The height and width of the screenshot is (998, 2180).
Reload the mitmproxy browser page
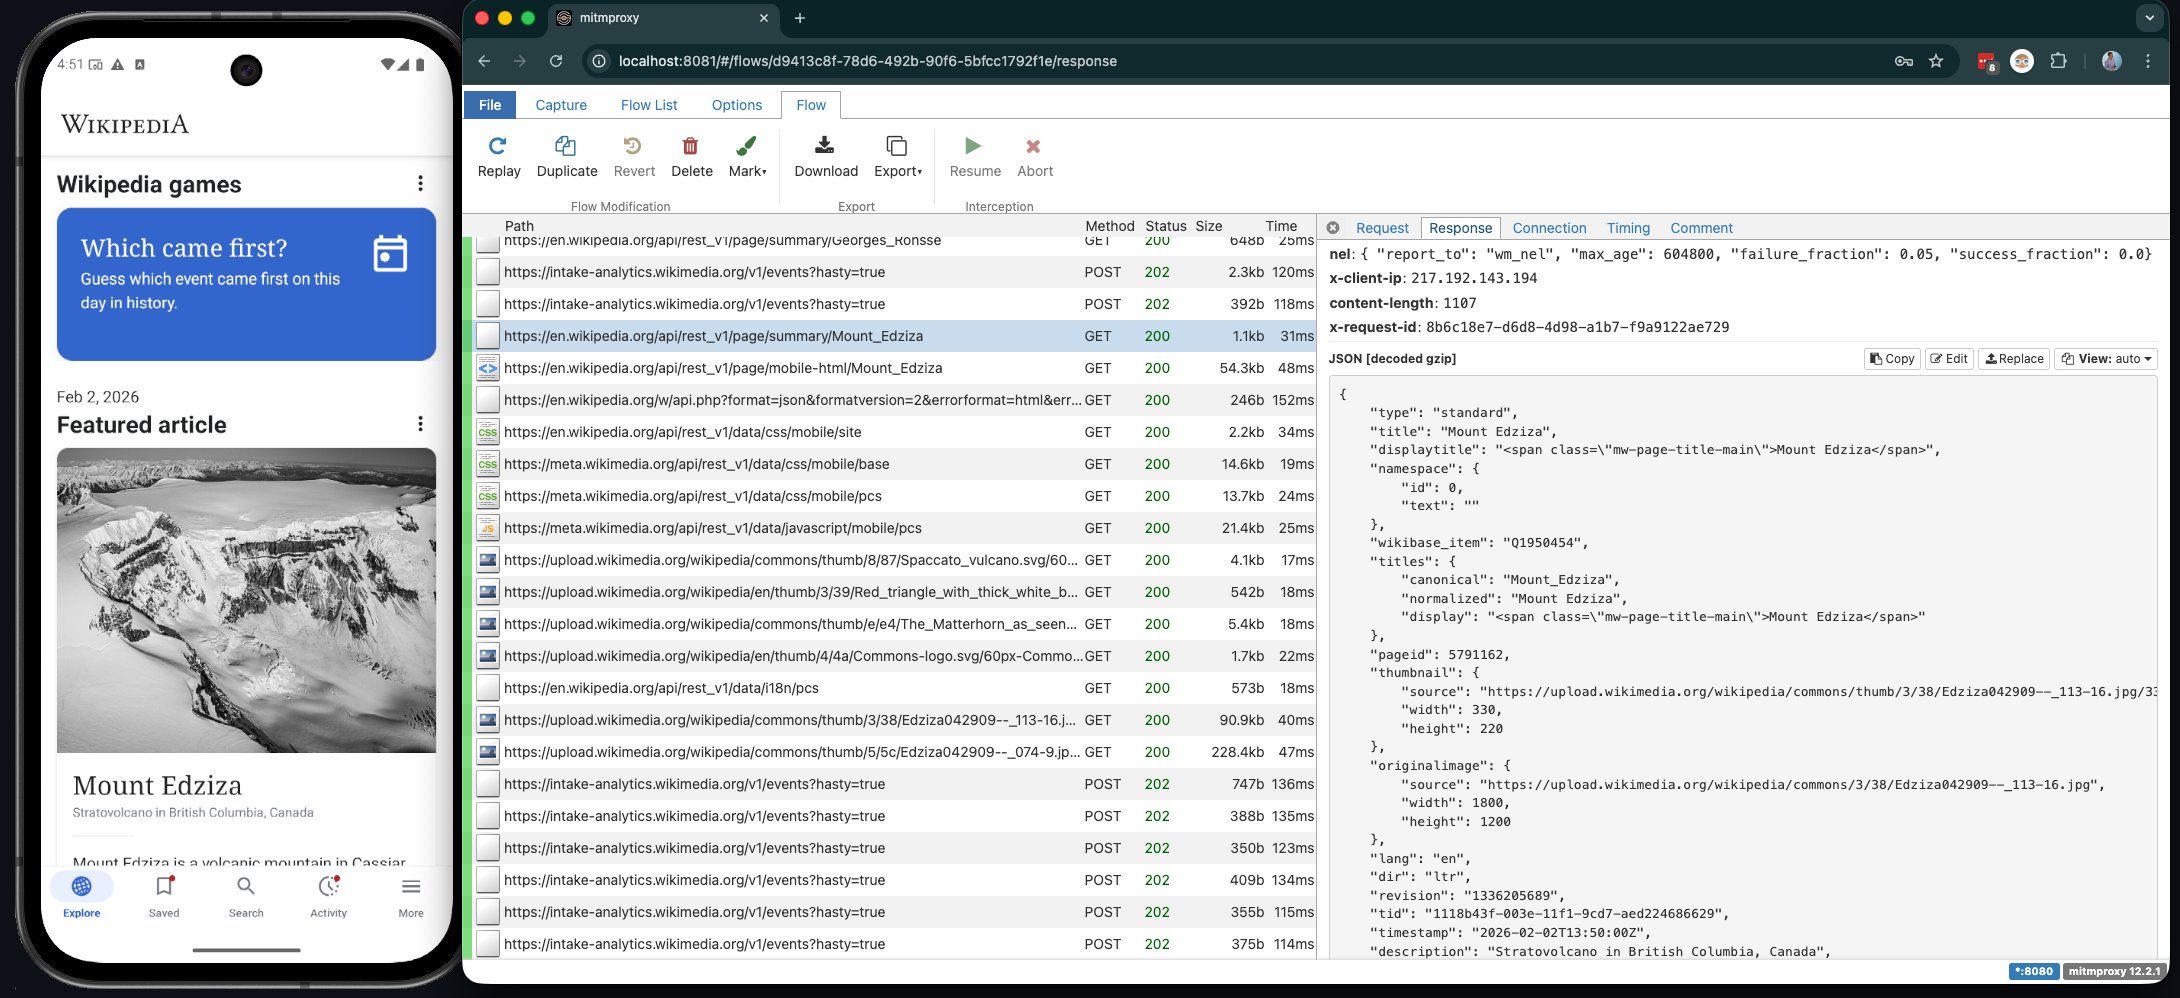click(556, 61)
